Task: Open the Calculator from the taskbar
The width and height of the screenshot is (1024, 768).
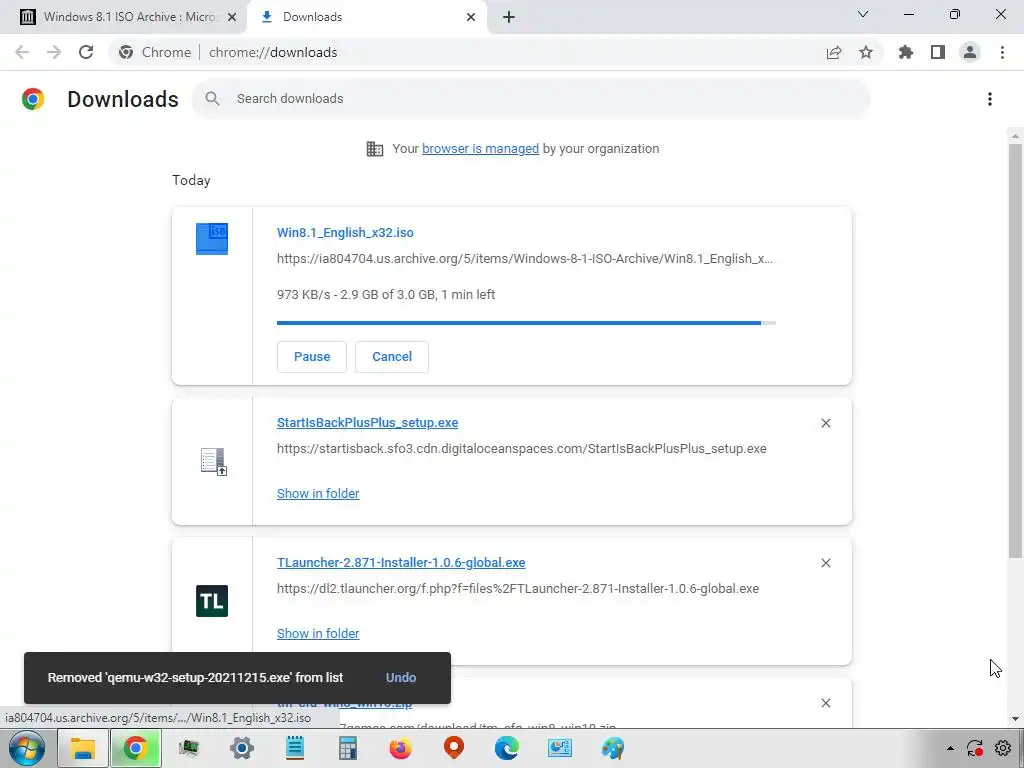Action: pyautogui.click(x=347, y=748)
